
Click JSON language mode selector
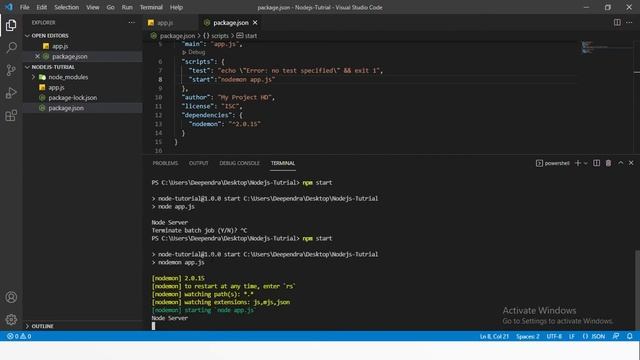[594, 336]
